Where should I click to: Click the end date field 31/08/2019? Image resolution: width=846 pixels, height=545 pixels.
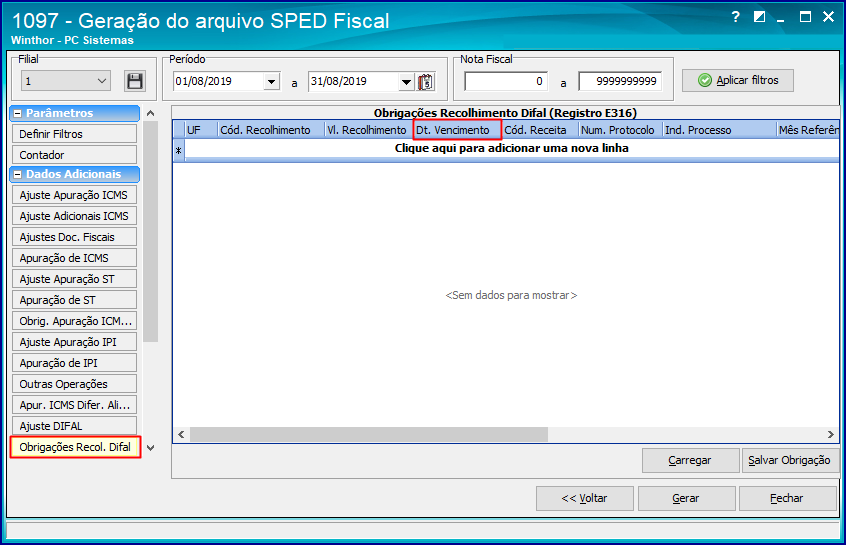pos(353,82)
